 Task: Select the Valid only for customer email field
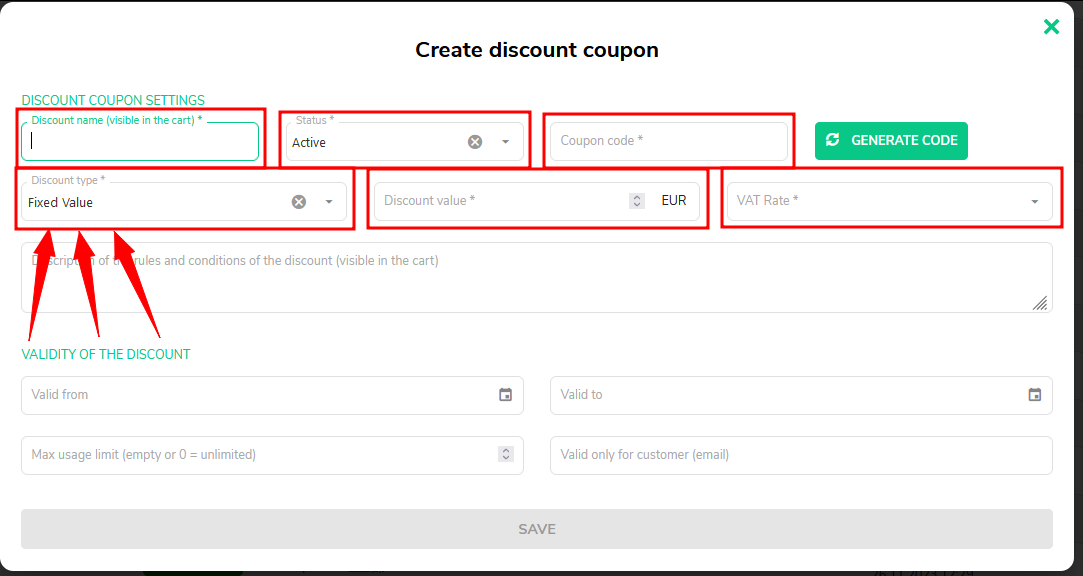(801, 455)
